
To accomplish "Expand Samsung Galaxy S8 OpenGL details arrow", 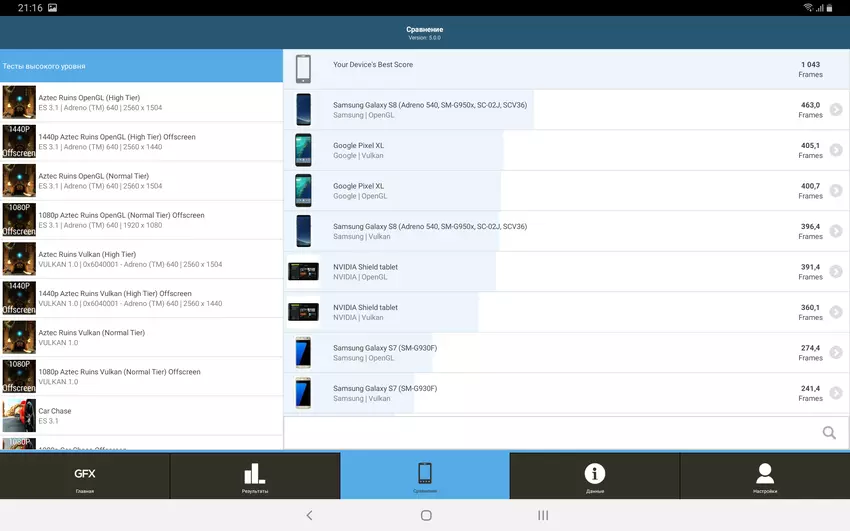I will pos(835,110).
